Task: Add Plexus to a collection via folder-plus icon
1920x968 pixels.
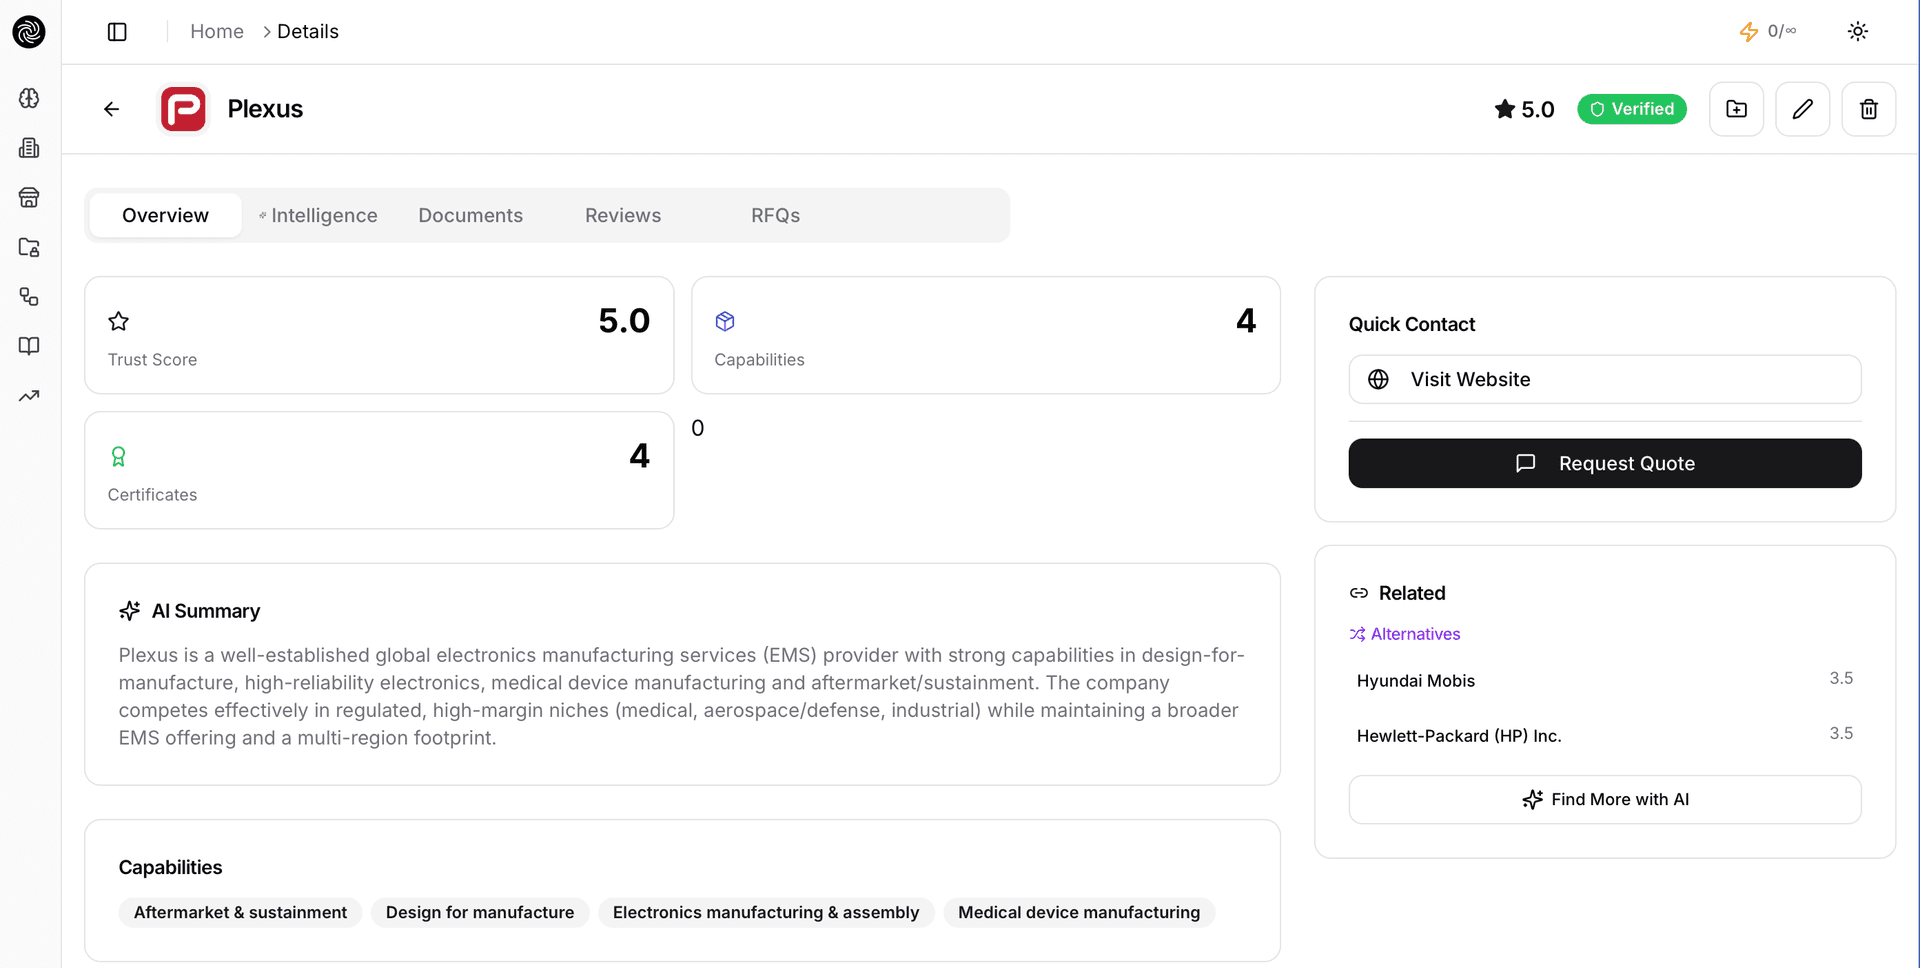Action: [x=1736, y=109]
